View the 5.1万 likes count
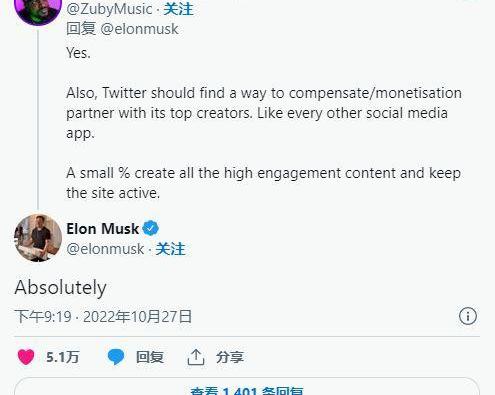 [x=63, y=357]
